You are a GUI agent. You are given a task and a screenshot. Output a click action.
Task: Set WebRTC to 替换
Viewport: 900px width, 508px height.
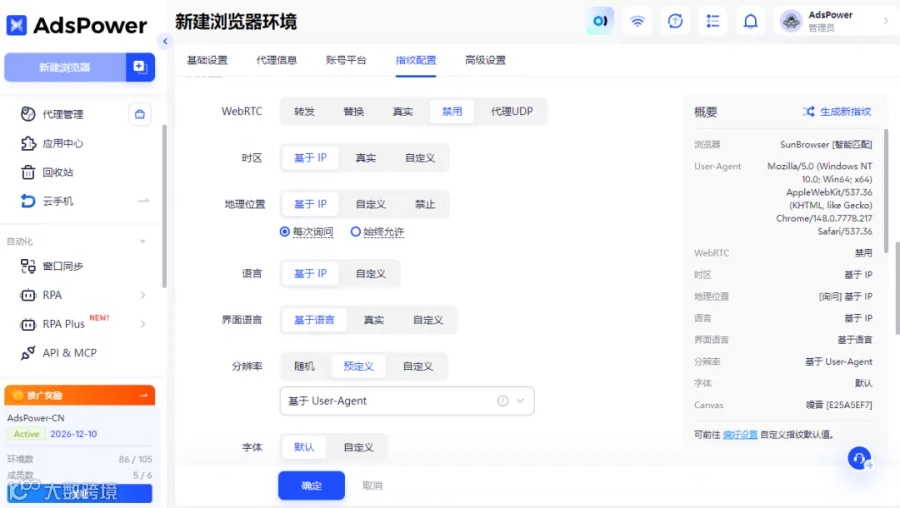pos(354,111)
